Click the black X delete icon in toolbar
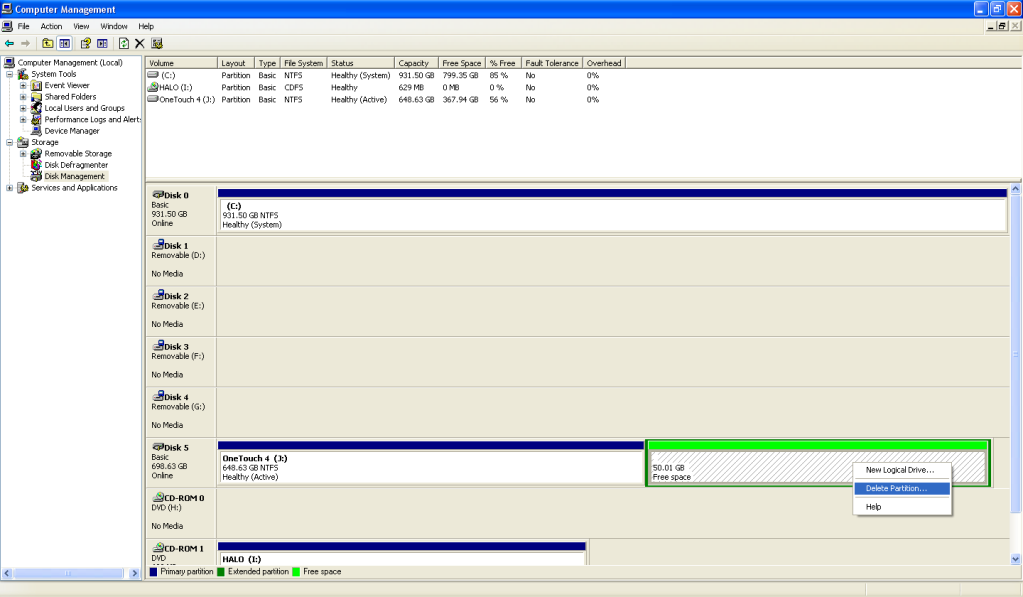Image resolution: width=1023 pixels, height=597 pixels. [140, 43]
